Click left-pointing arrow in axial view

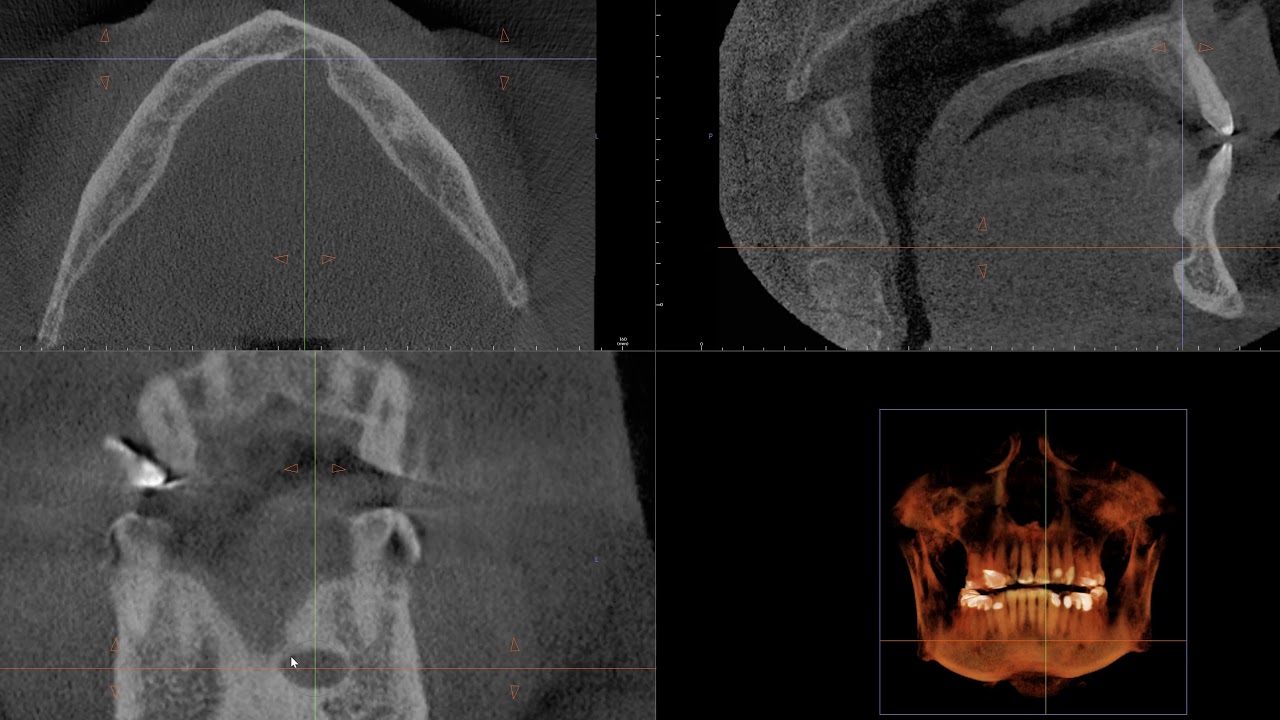[281, 259]
